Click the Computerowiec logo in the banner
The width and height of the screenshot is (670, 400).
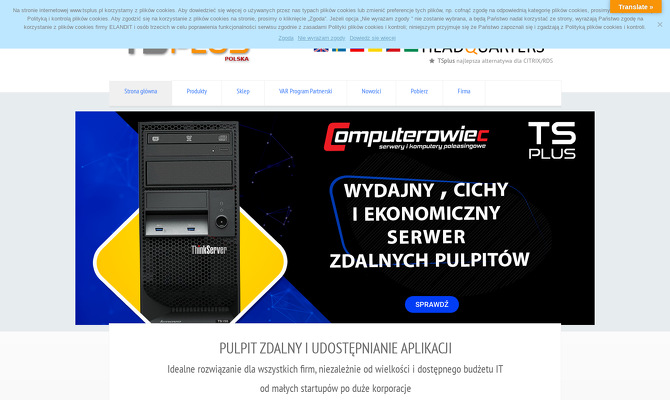tap(406, 137)
